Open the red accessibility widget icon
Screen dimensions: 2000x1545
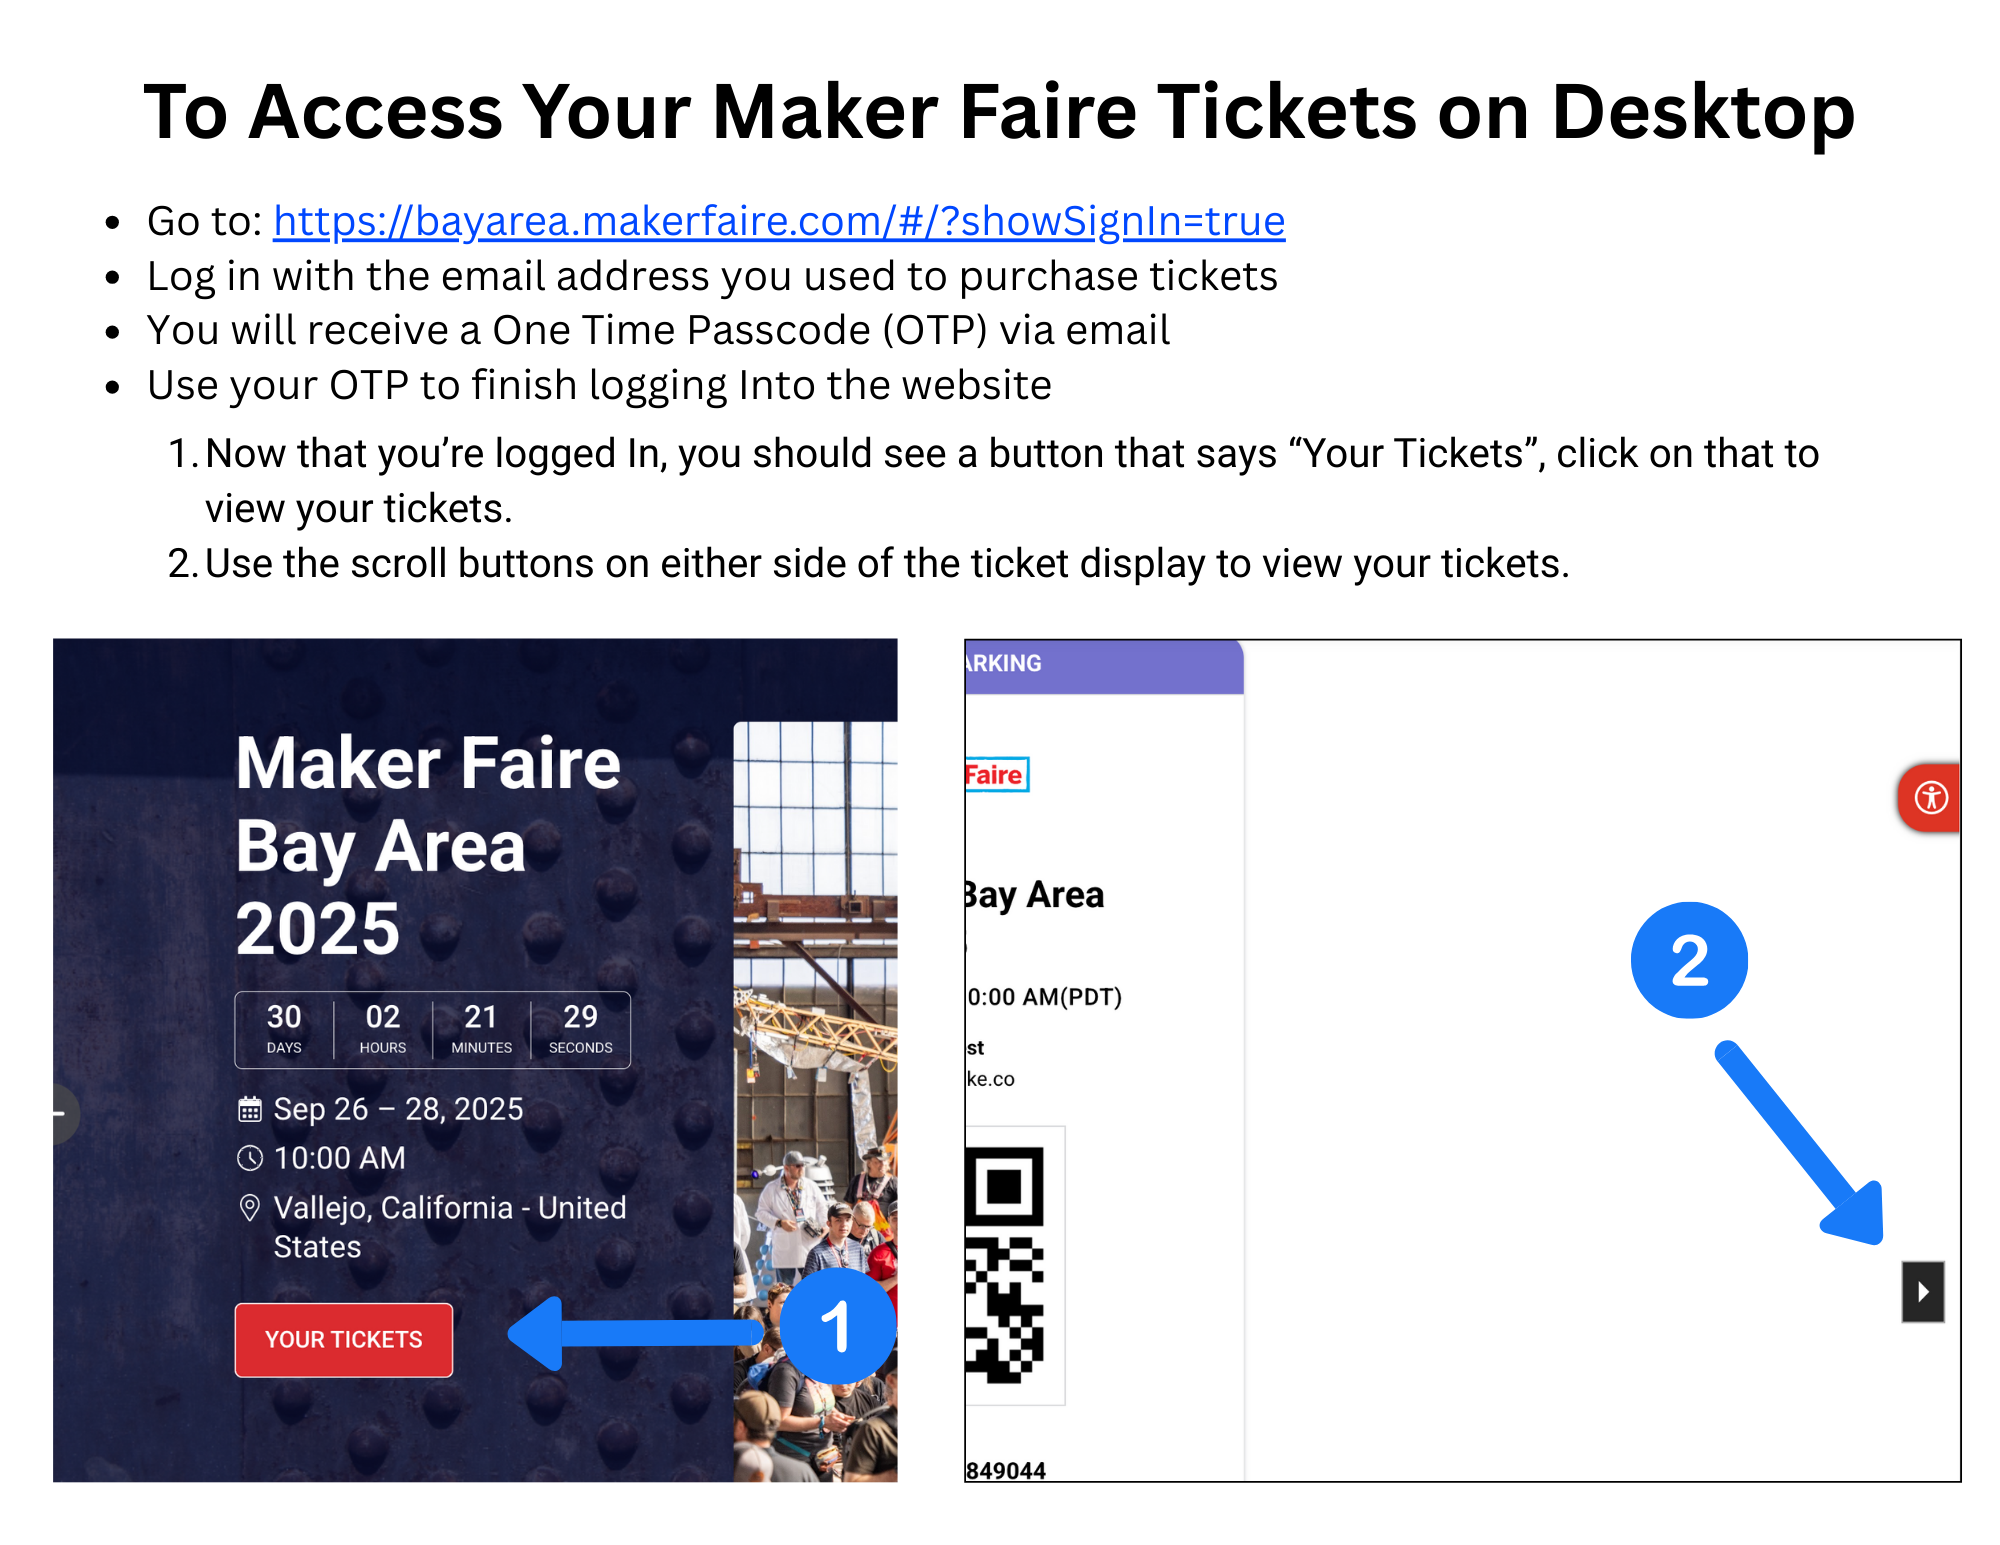[1930, 798]
